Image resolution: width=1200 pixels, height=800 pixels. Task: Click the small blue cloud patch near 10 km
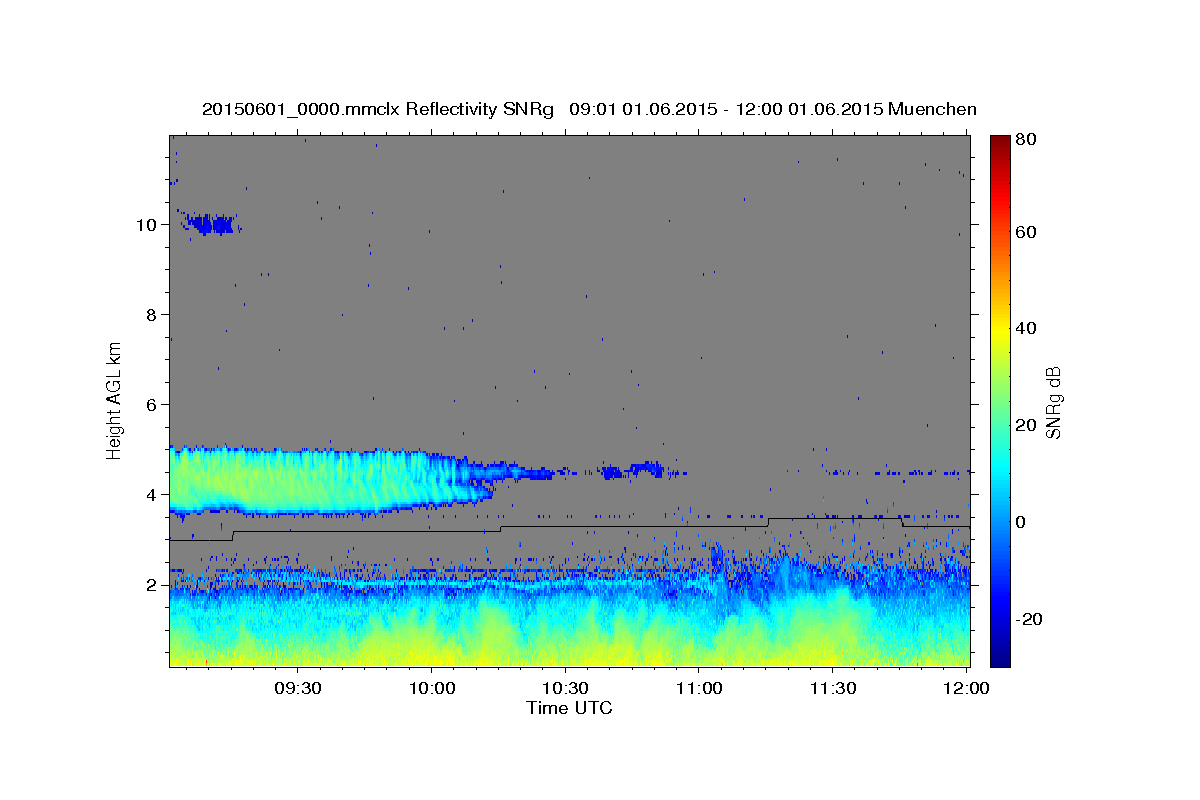coord(209,223)
